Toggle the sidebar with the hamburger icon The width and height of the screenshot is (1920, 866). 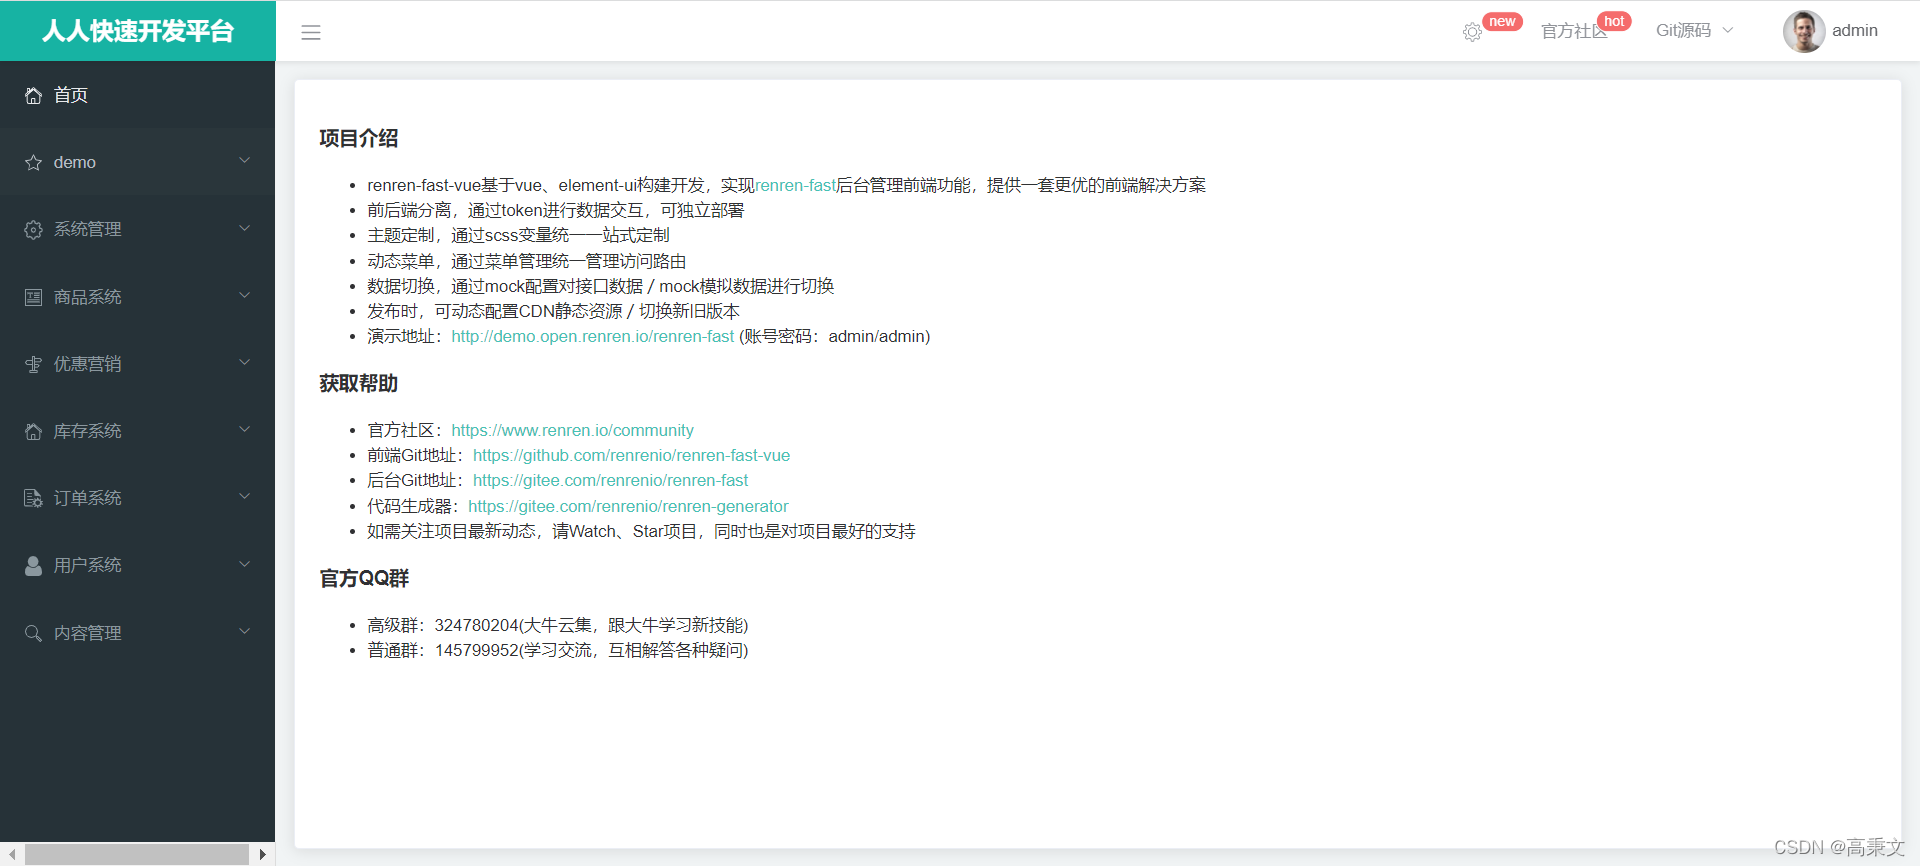click(x=311, y=32)
